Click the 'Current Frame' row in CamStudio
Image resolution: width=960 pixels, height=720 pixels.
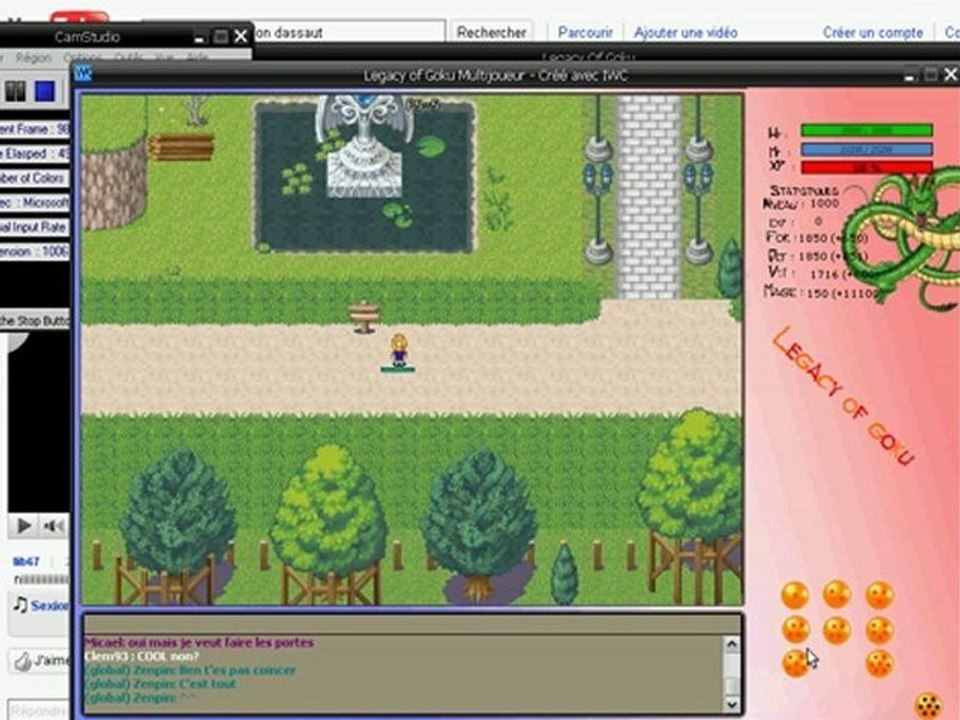(35, 129)
